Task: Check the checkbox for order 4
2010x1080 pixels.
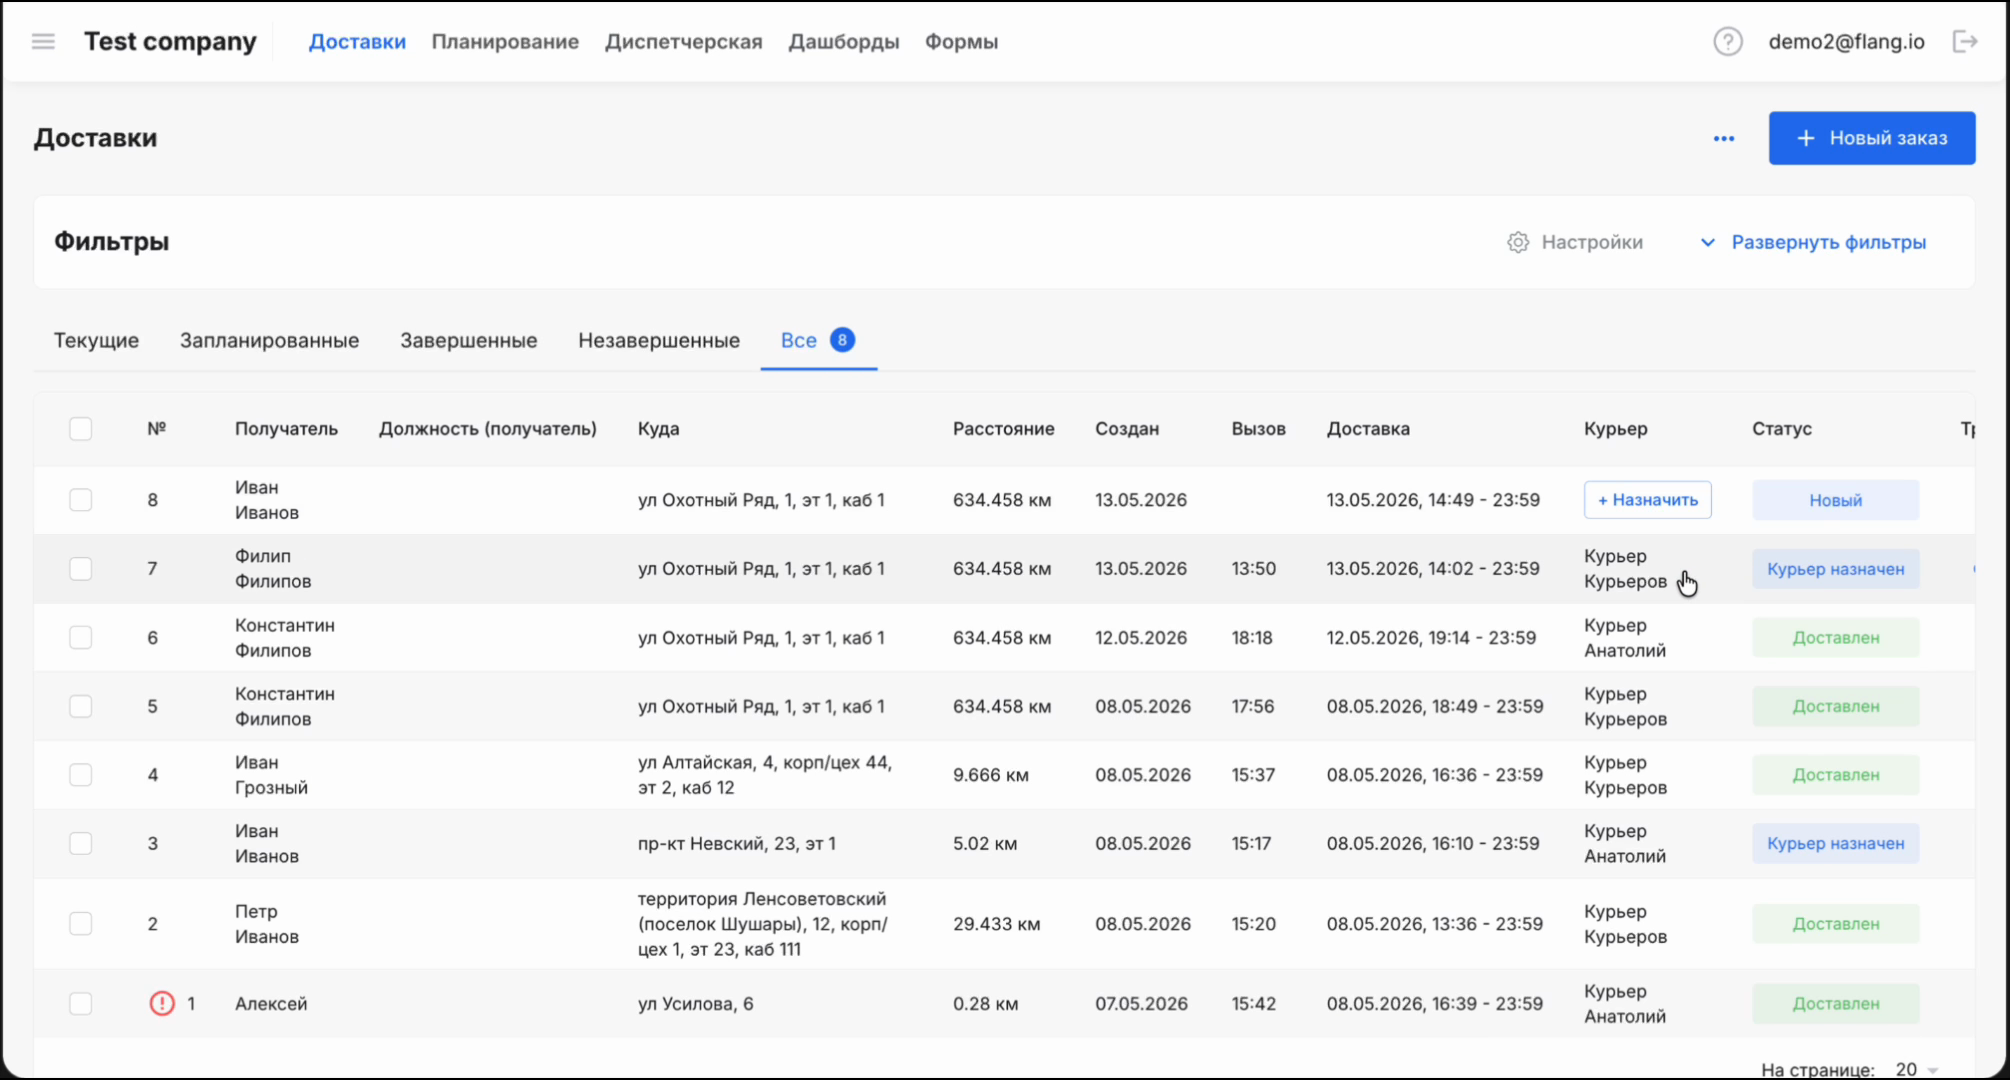Action: tap(80, 774)
